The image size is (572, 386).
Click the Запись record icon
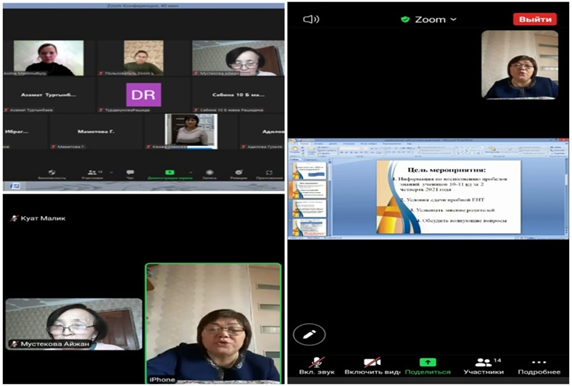209,172
